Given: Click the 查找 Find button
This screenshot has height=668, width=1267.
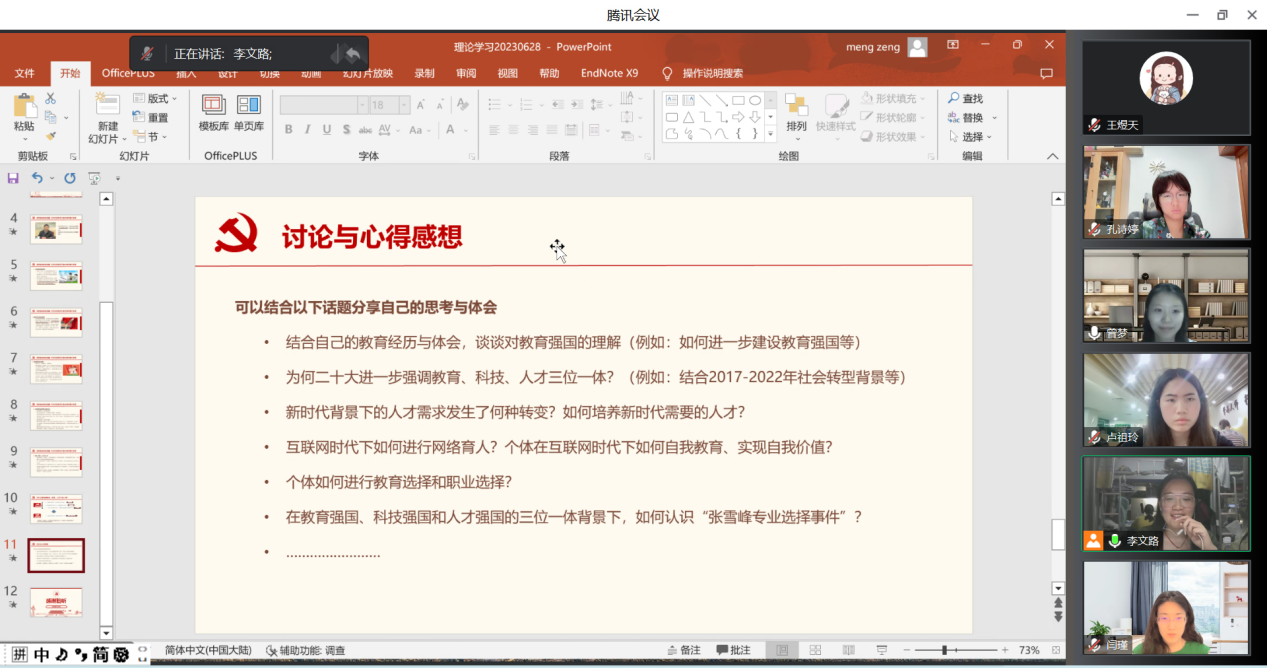Looking at the screenshot, I should coord(966,99).
